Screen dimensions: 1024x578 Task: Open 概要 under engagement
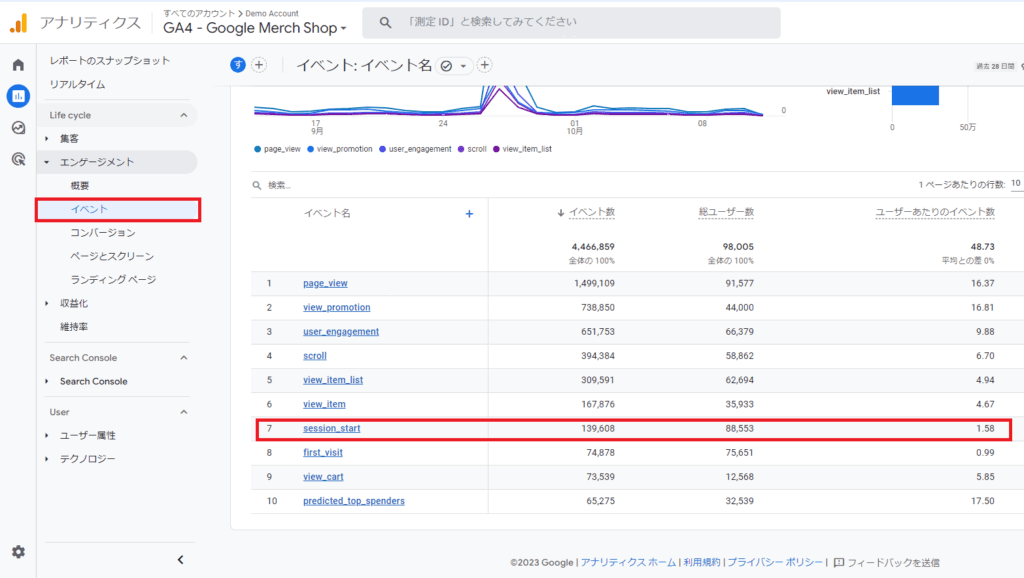point(80,185)
